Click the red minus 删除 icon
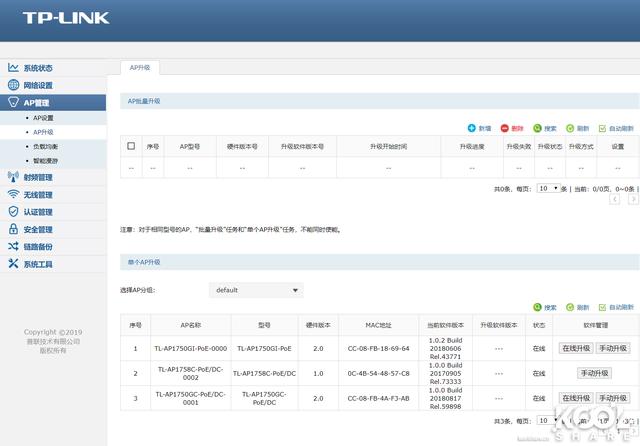This screenshot has width=640, height=446. [x=504, y=128]
